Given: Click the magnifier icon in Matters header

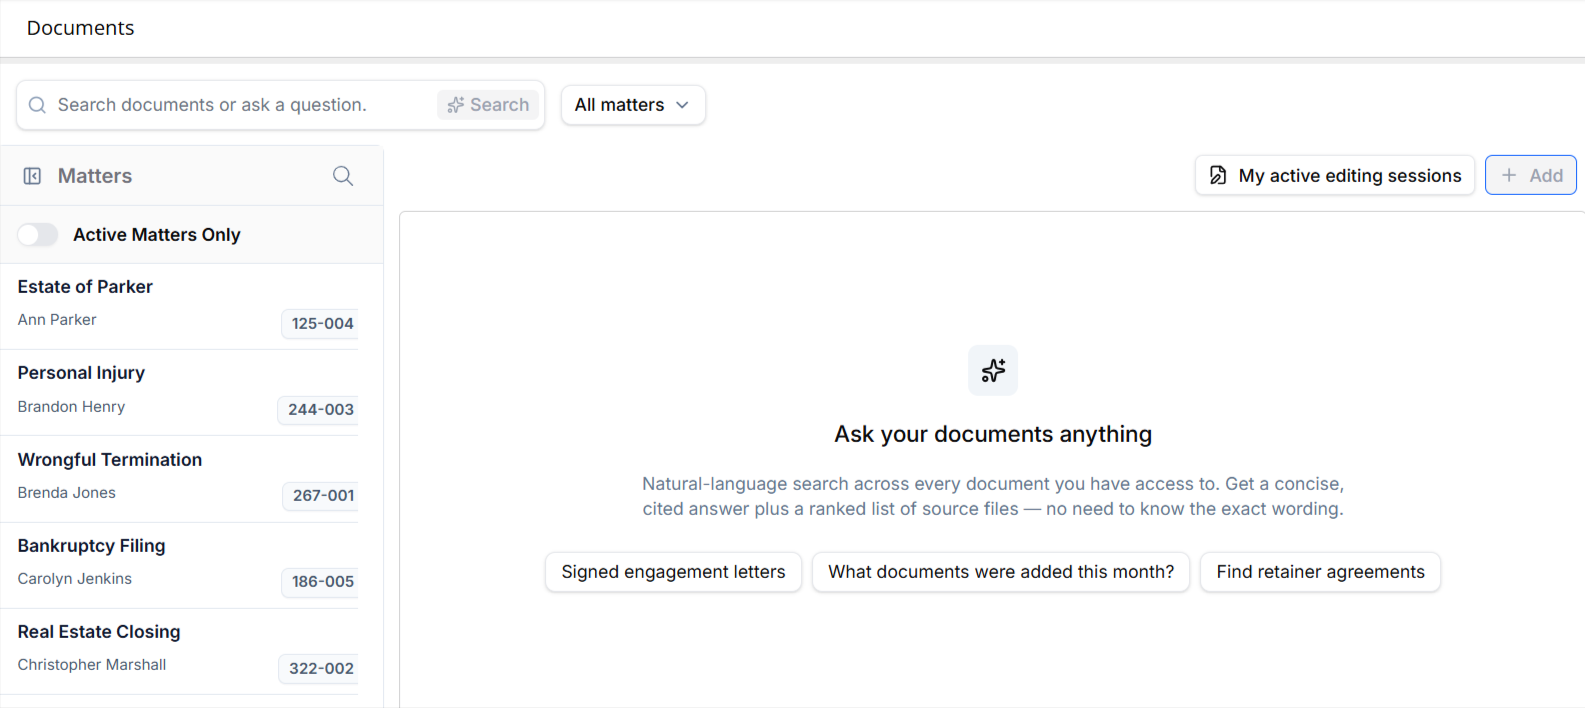Looking at the screenshot, I should coord(343,176).
